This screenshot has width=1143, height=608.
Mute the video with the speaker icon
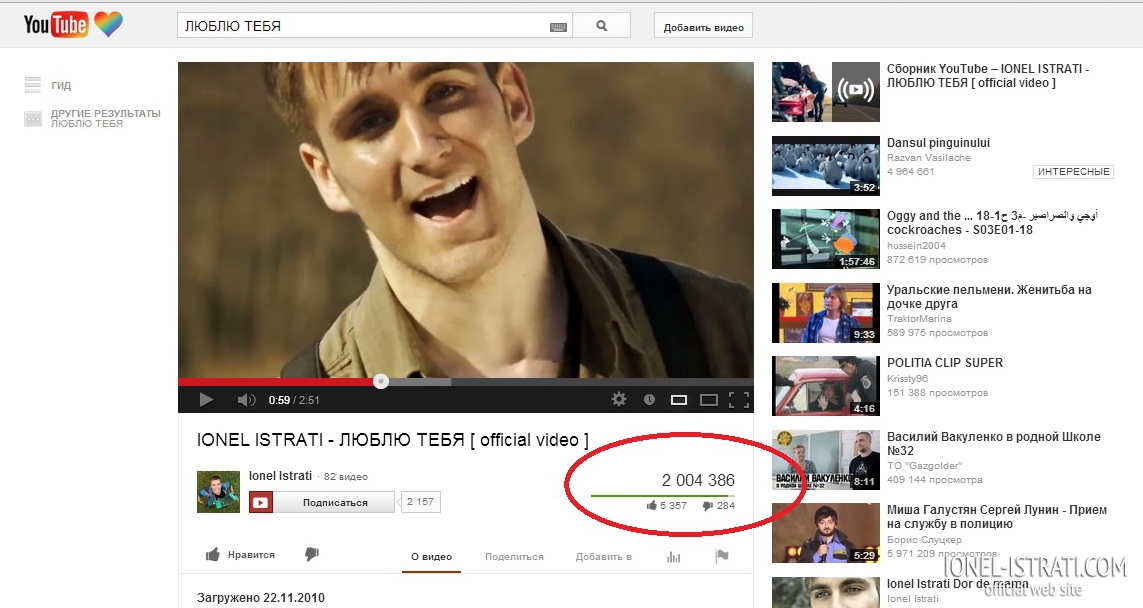(x=246, y=400)
